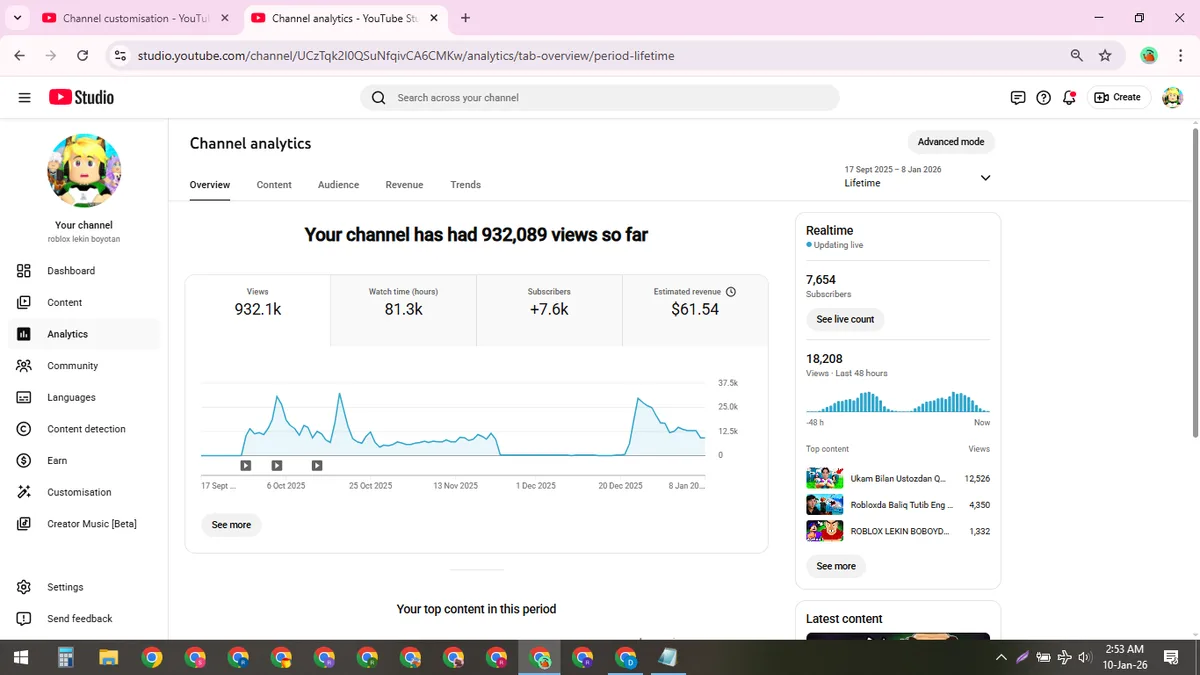1200x675 pixels.
Task: Open Settings in the sidebar
Action: click(84, 587)
